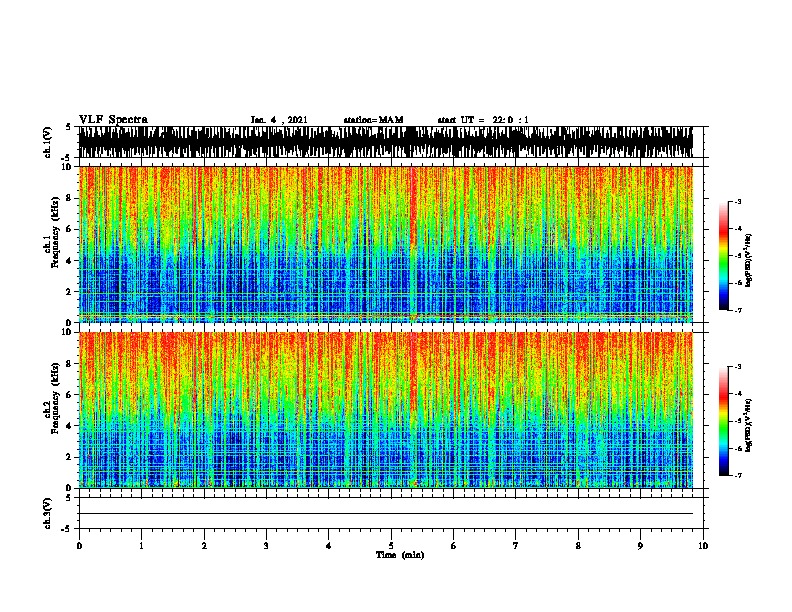Click the "7" minute tick label

[516, 546]
